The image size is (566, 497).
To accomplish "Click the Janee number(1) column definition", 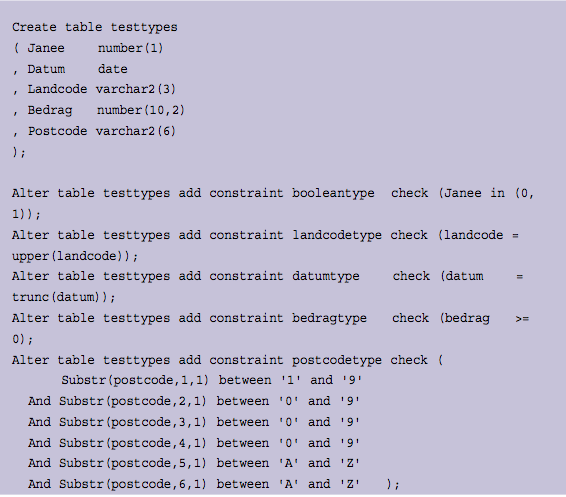I will [x=88, y=48].
